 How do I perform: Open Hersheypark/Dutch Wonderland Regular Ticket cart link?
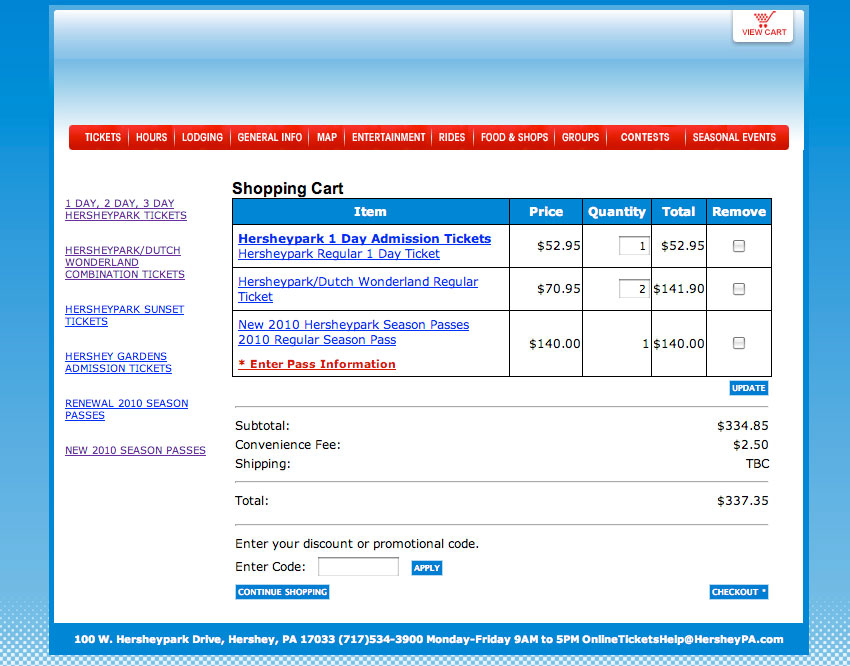[358, 289]
